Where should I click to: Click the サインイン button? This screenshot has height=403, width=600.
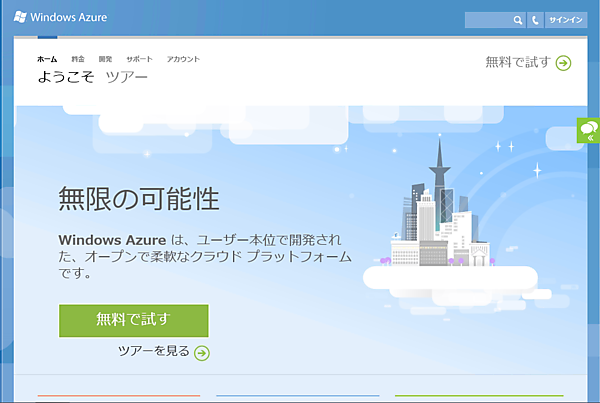(x=565, y=20)
